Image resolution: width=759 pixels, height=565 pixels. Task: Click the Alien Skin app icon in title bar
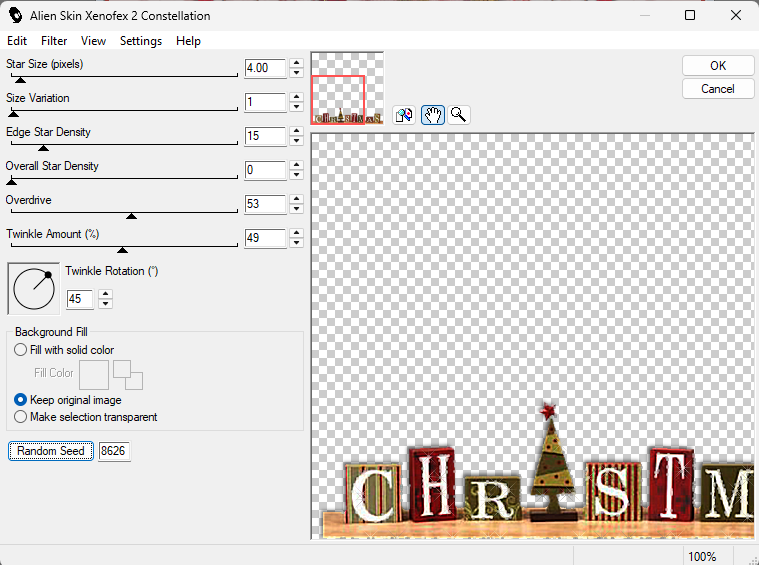(15, 15)
